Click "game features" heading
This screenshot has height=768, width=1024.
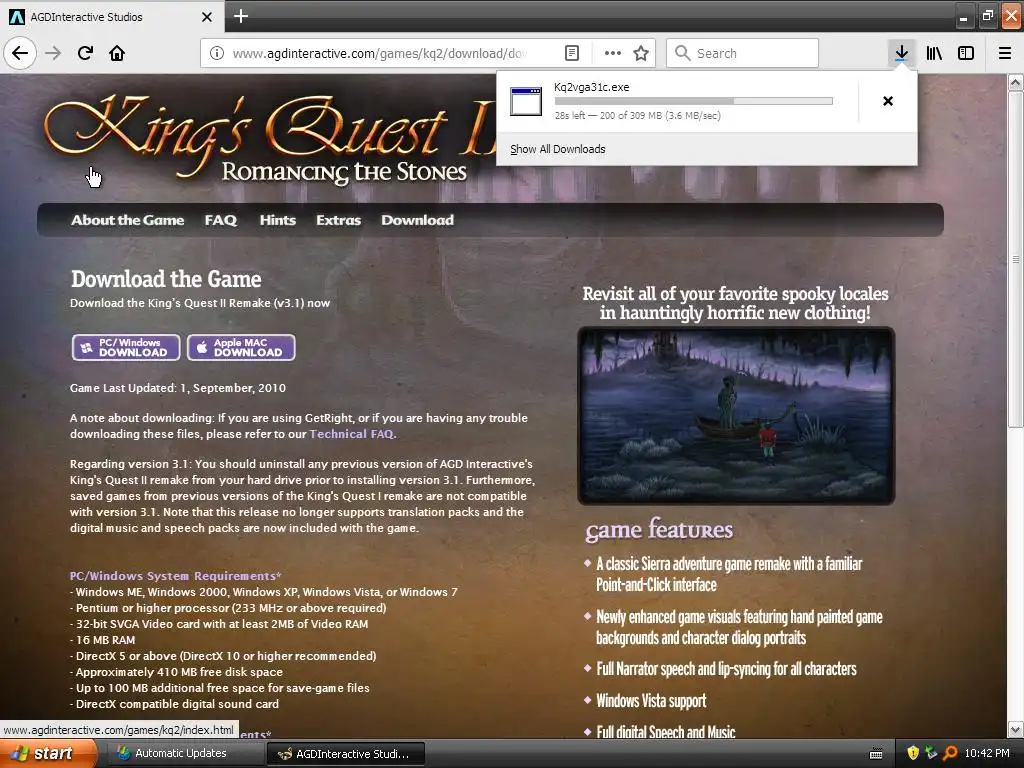[659, 530]
